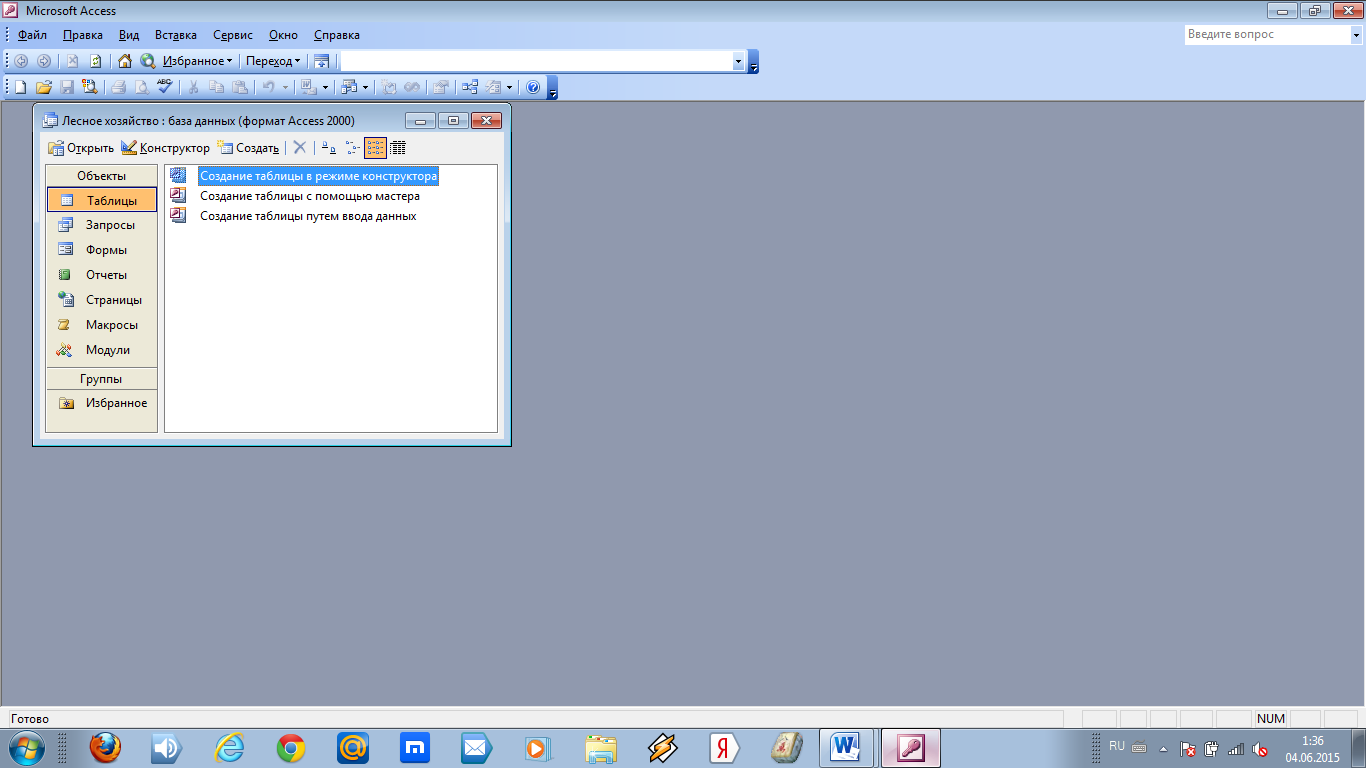Open the Введите вопрос dropdown arrow

[x=1356, y=34]
